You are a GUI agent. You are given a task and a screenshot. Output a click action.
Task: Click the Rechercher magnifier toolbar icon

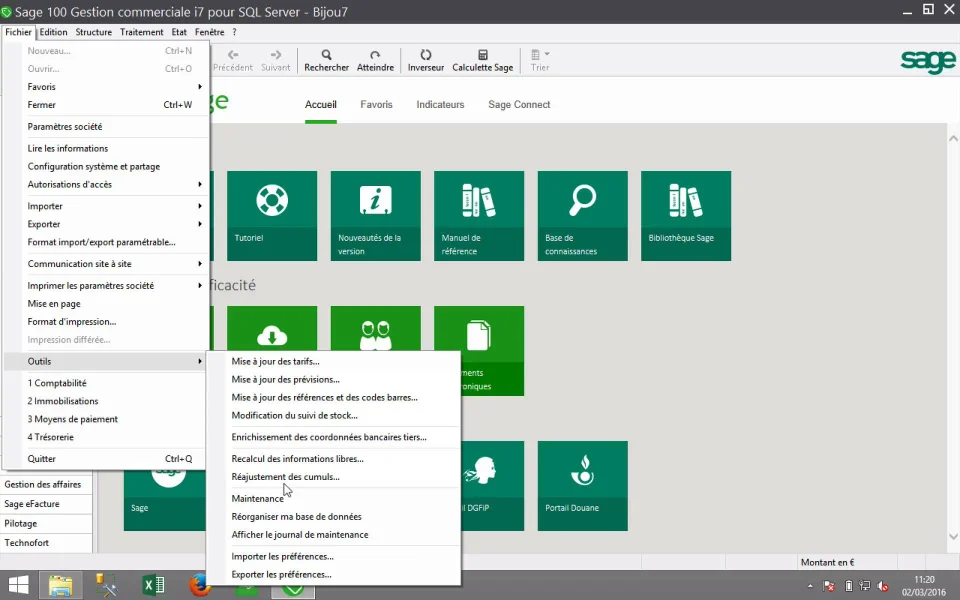[326, 55]
